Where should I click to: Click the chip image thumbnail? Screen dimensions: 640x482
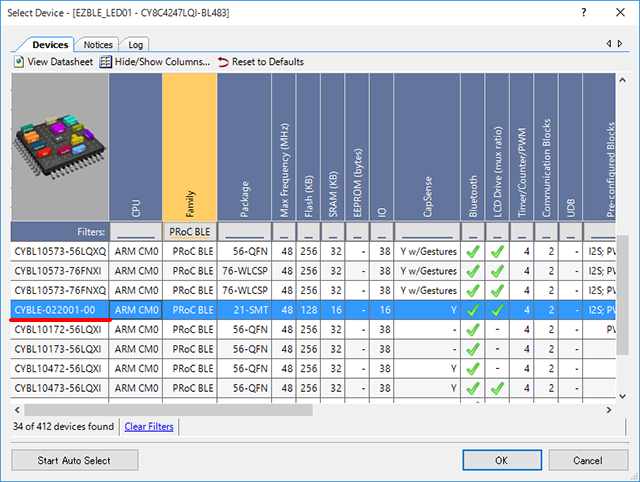pos(60,147)
